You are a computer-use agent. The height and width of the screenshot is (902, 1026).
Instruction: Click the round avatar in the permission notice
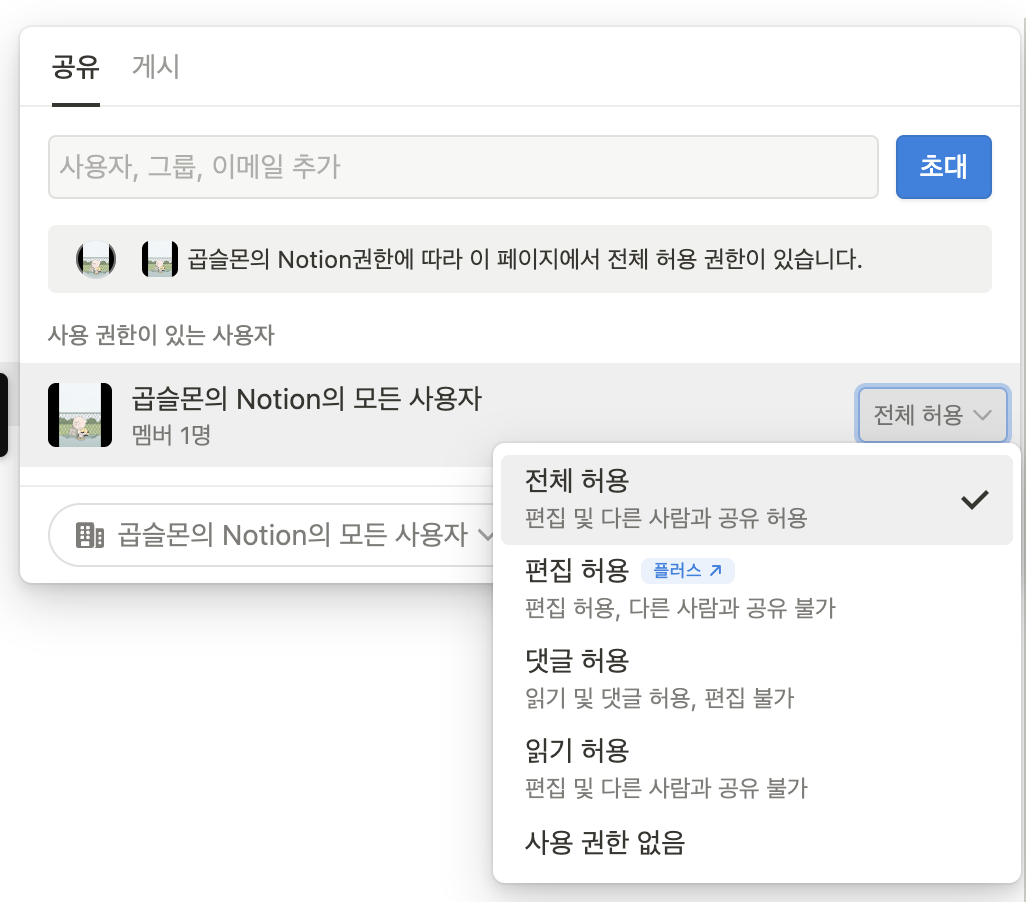[96, 259]
